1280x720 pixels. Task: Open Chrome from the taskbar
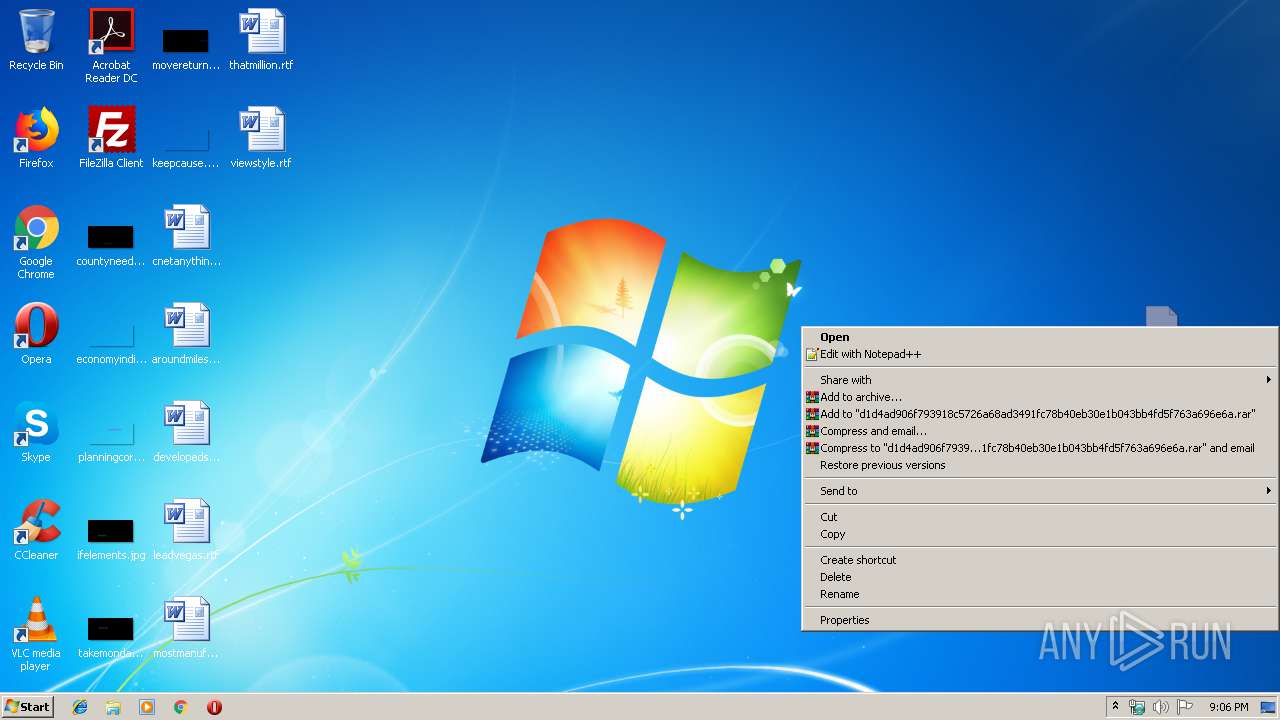(180, 707)
